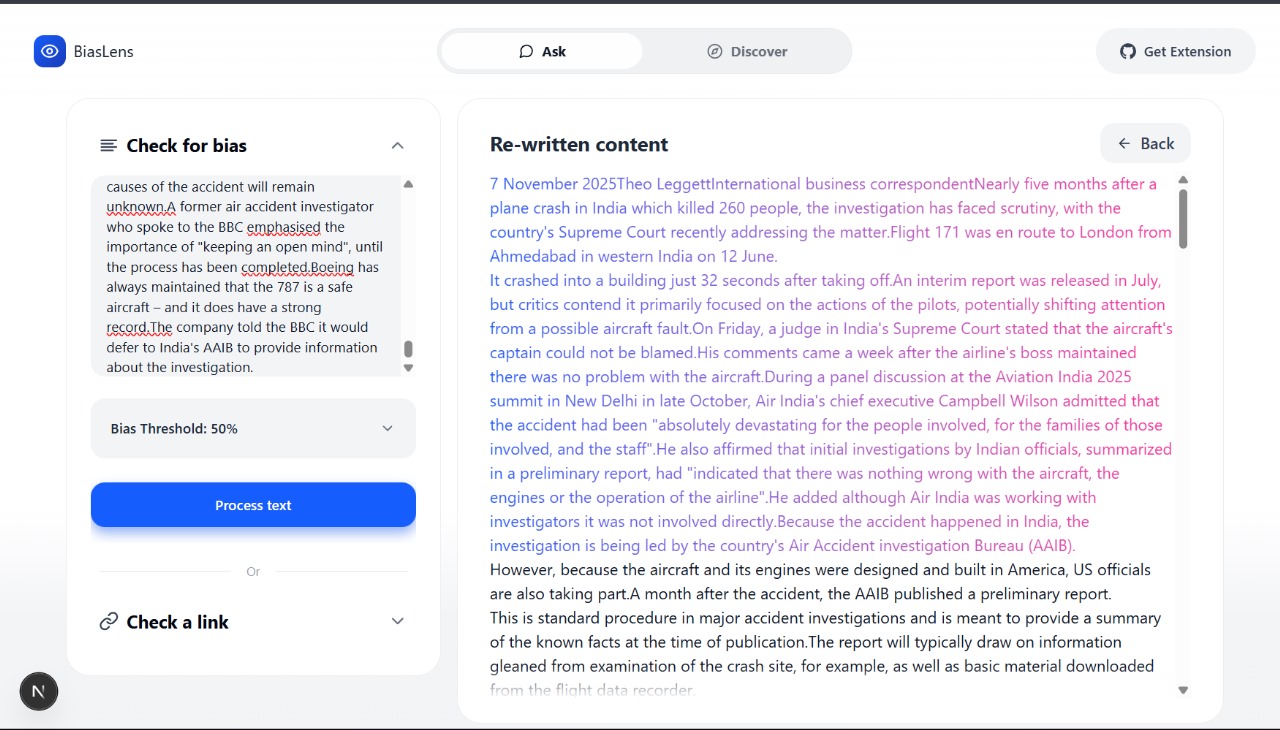Switch to the Ask tab
Screen dimensions: 1280x730
542,51
